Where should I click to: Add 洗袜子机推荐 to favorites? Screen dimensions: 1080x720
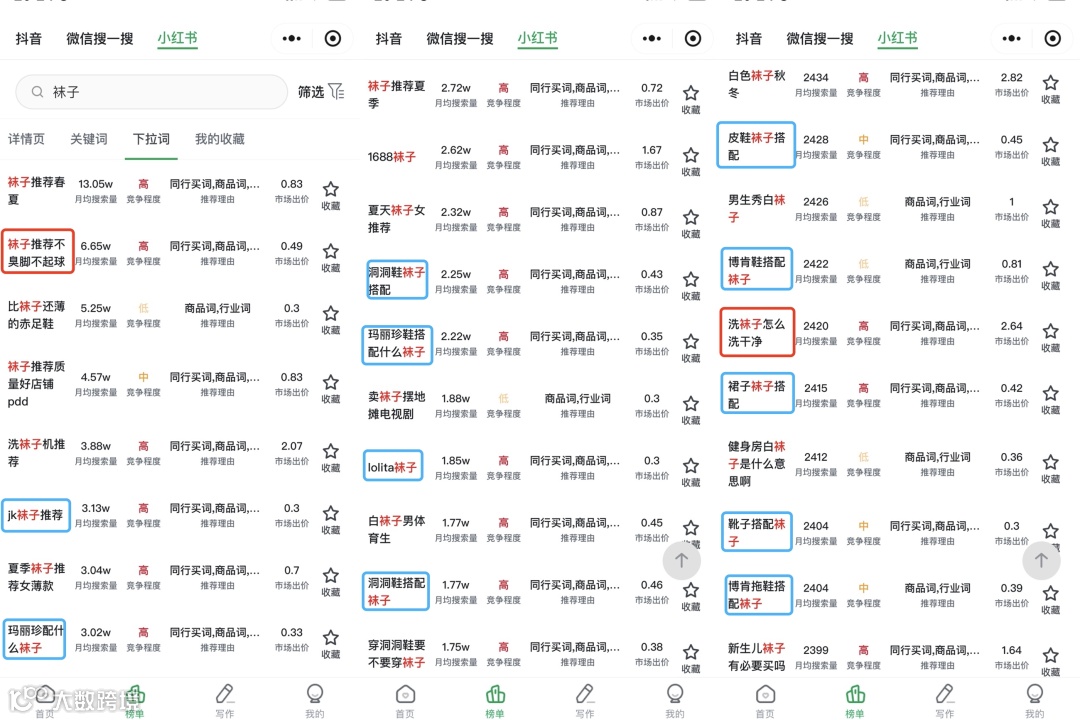pos(331,451)
